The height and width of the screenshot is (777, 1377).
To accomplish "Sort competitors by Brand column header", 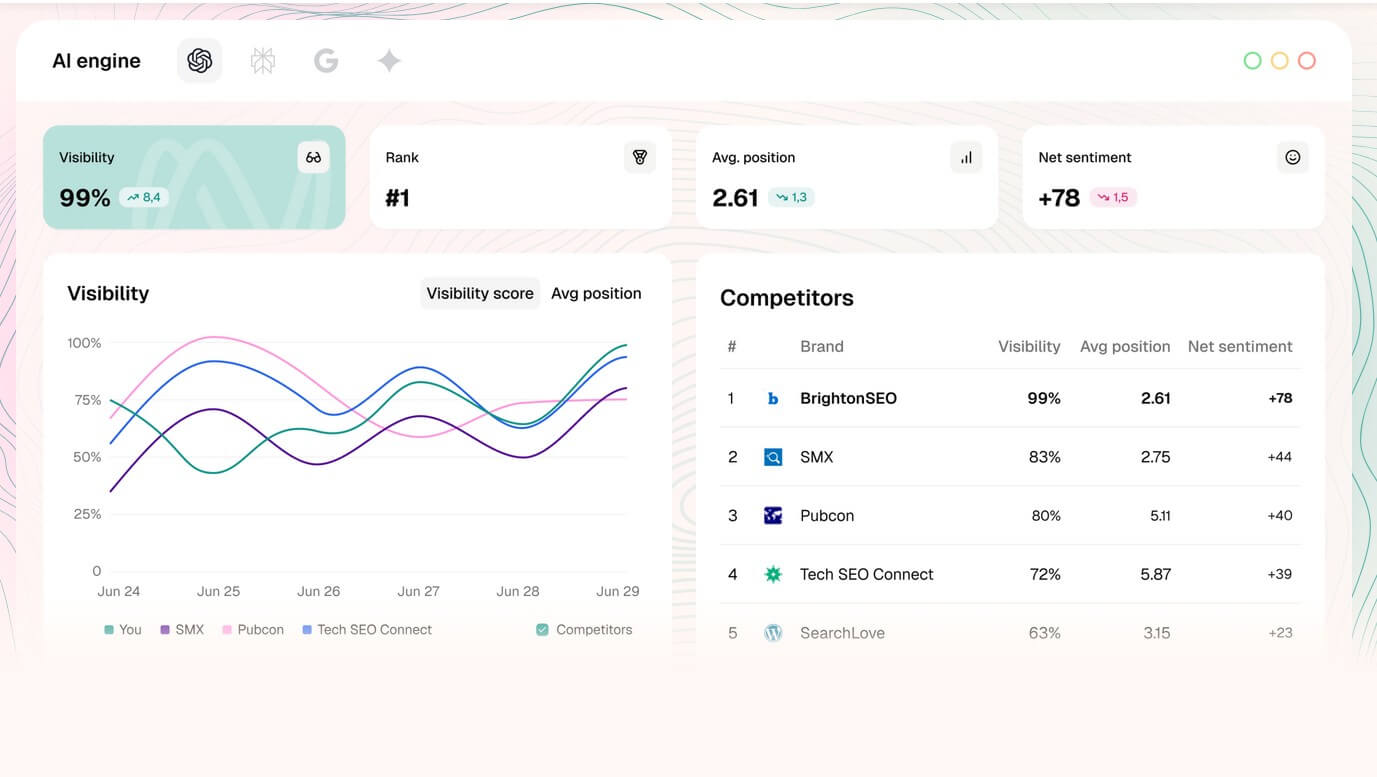I will coord(822,347).
